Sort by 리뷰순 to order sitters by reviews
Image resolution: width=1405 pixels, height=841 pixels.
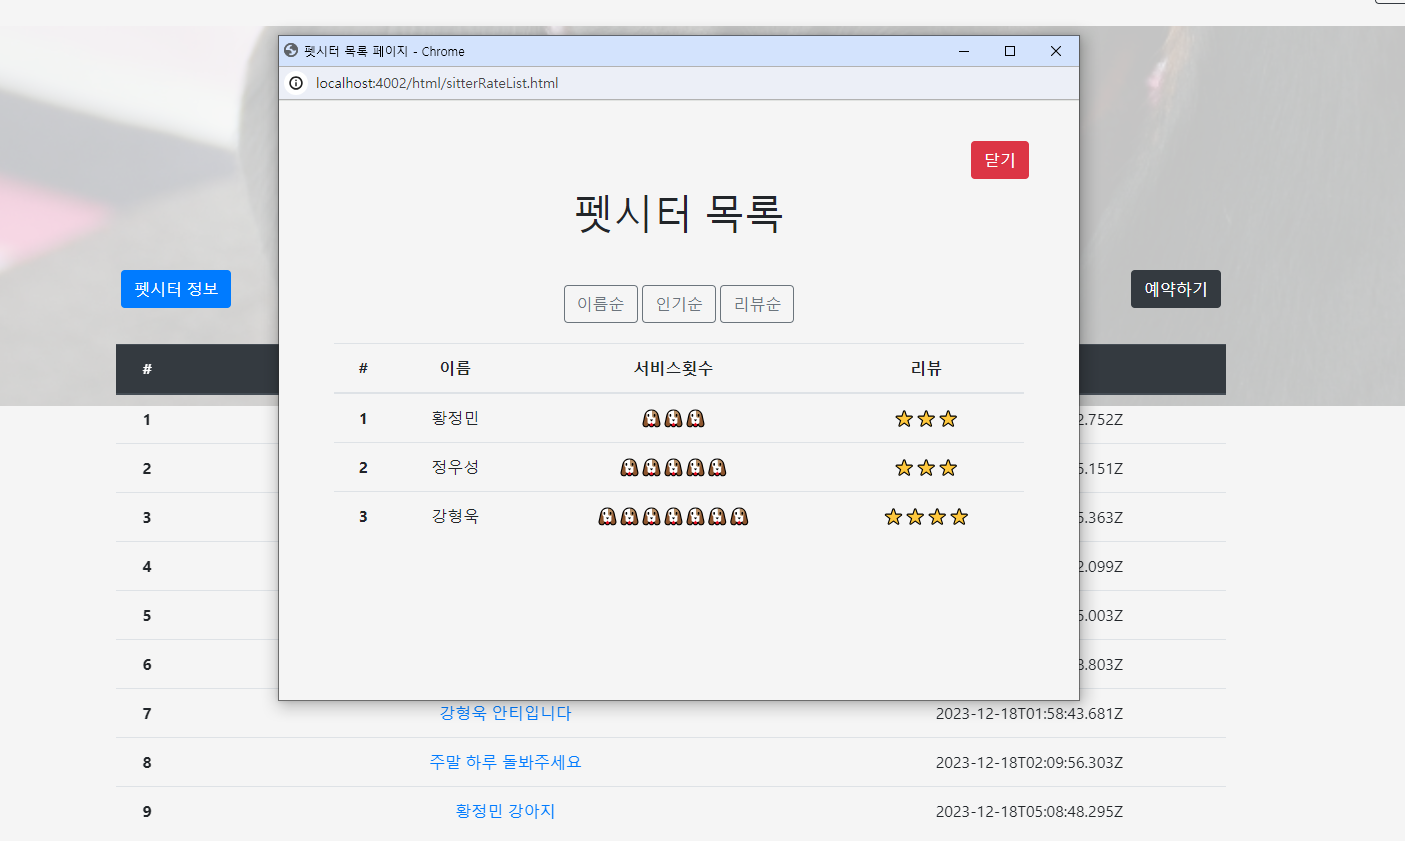click(756, 304)
